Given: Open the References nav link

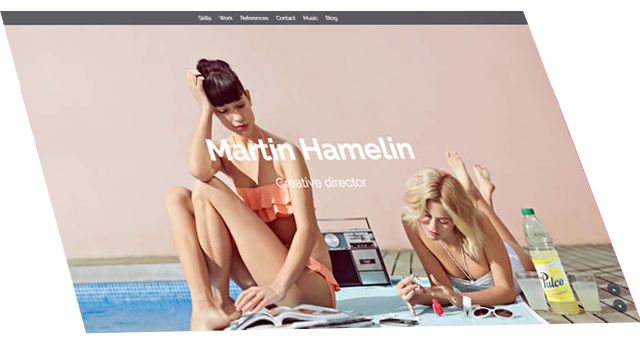Looking at the screenshot, I should tap(254, 18).
